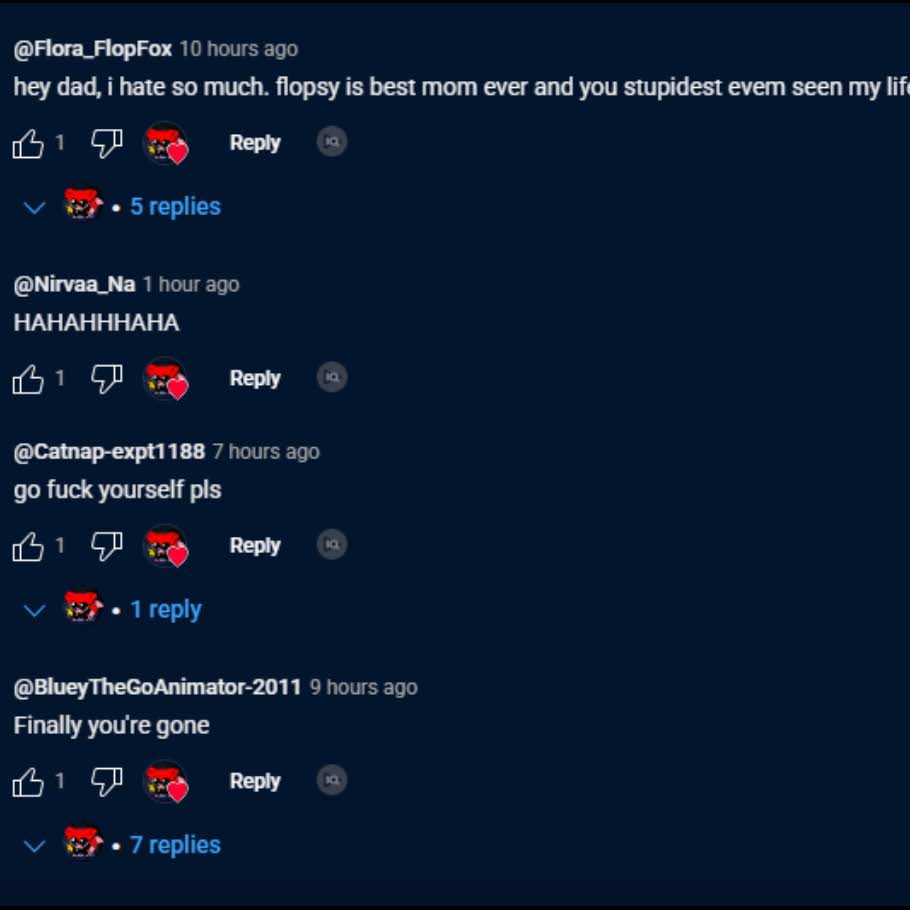
Task: Click the IQ extension icon on @Nirvaa_Na comment
Action: [332, 377]
